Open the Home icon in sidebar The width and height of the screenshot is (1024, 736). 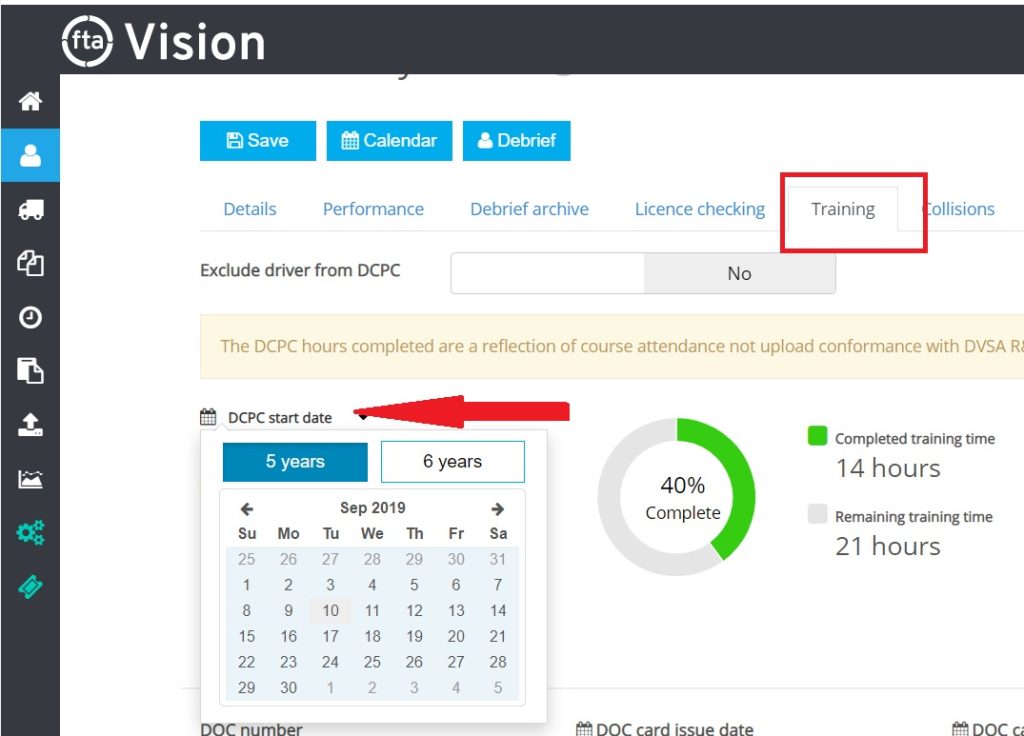point(30,101)
